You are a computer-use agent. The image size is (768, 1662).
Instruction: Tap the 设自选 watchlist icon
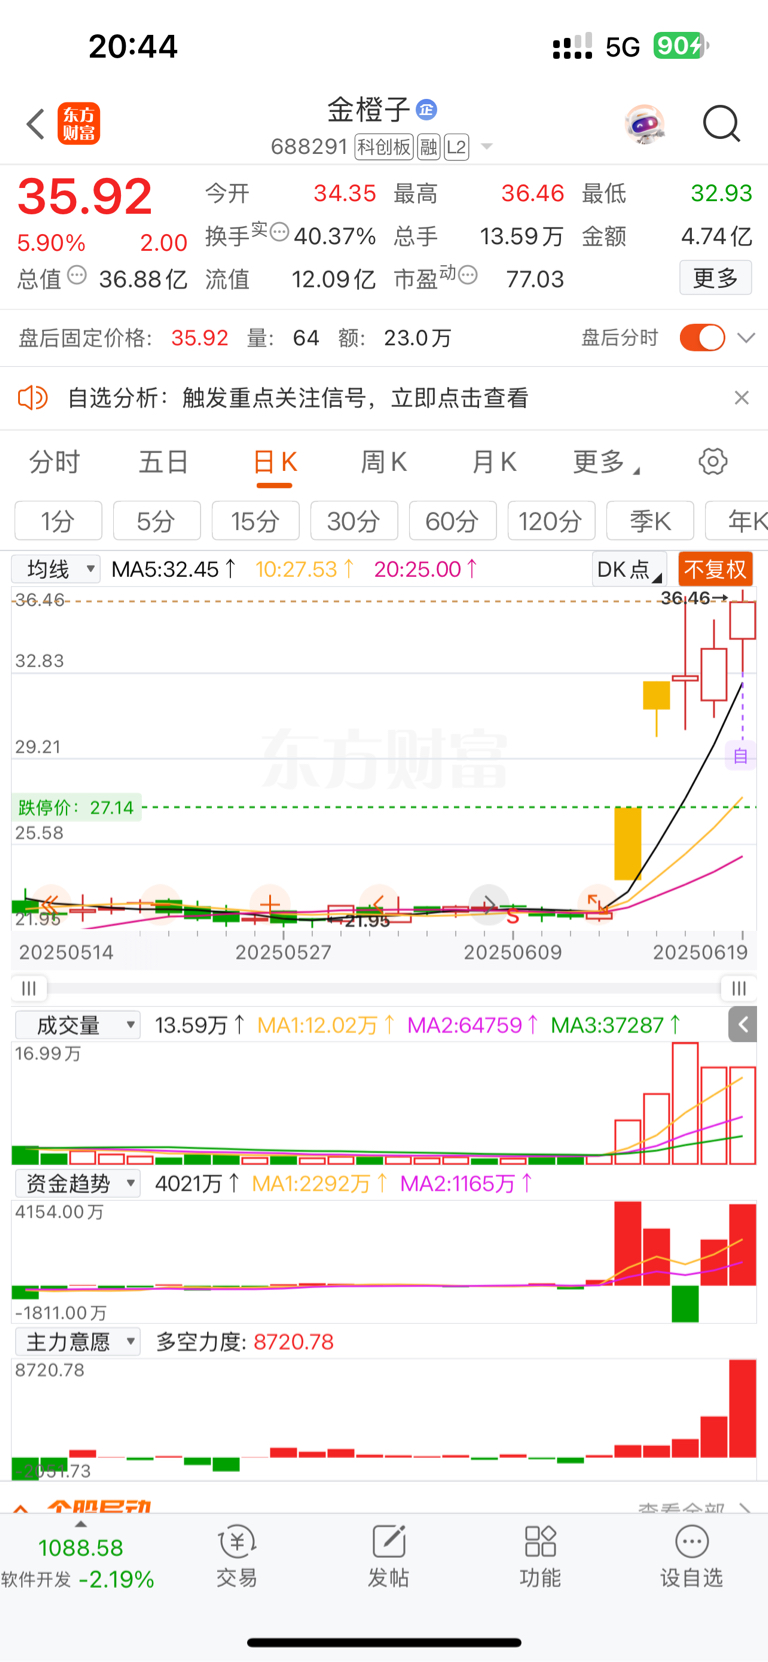pyautogui.click(x=691, y=1557)
